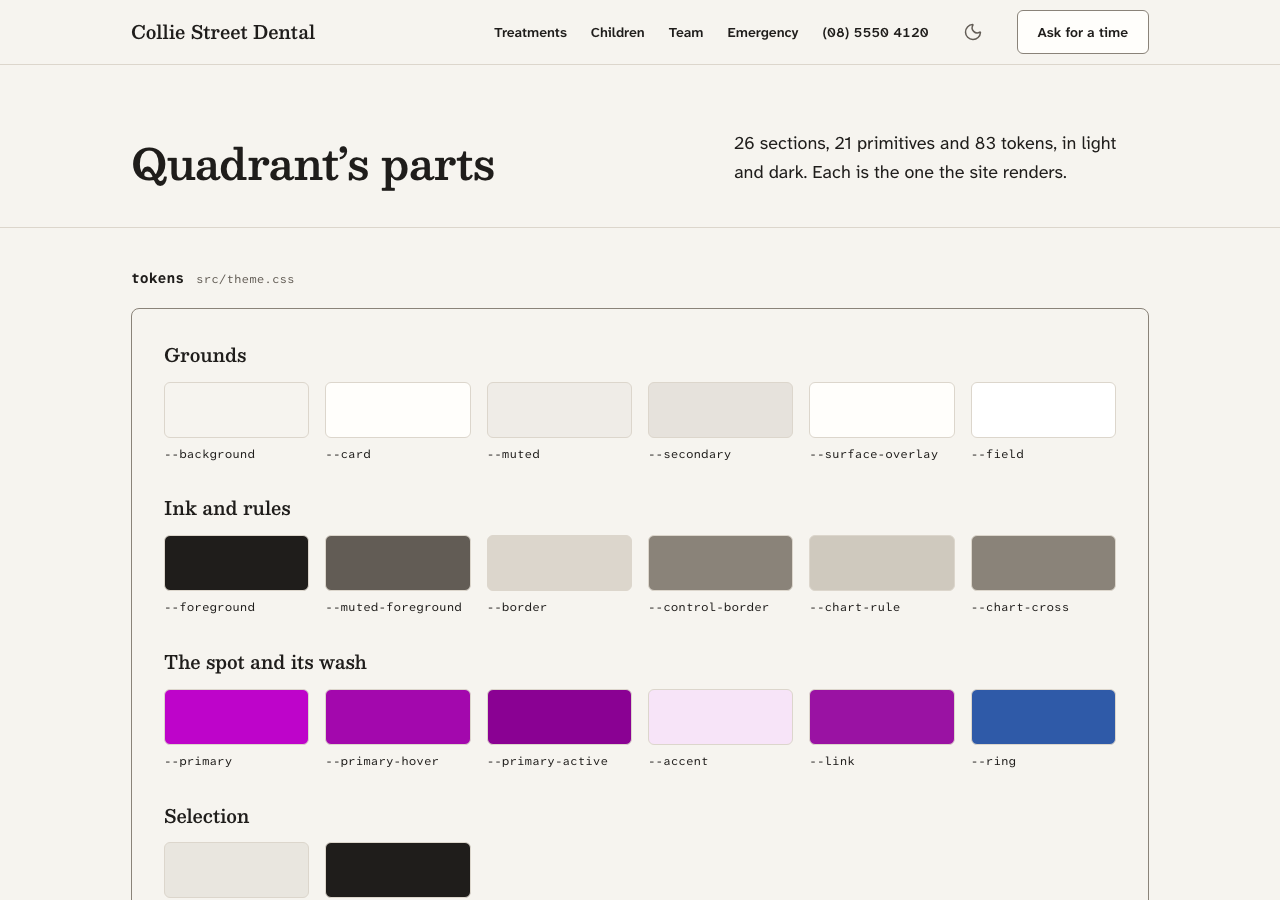The image size is (1280, 900).
Task: Click the 'tokens' section label
Action: tap(157, 278)
